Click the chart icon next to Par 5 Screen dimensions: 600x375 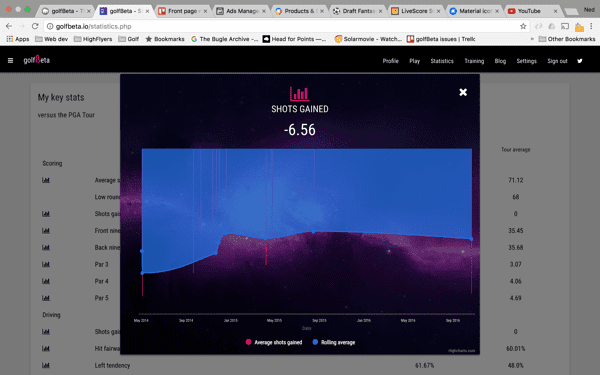46,298
